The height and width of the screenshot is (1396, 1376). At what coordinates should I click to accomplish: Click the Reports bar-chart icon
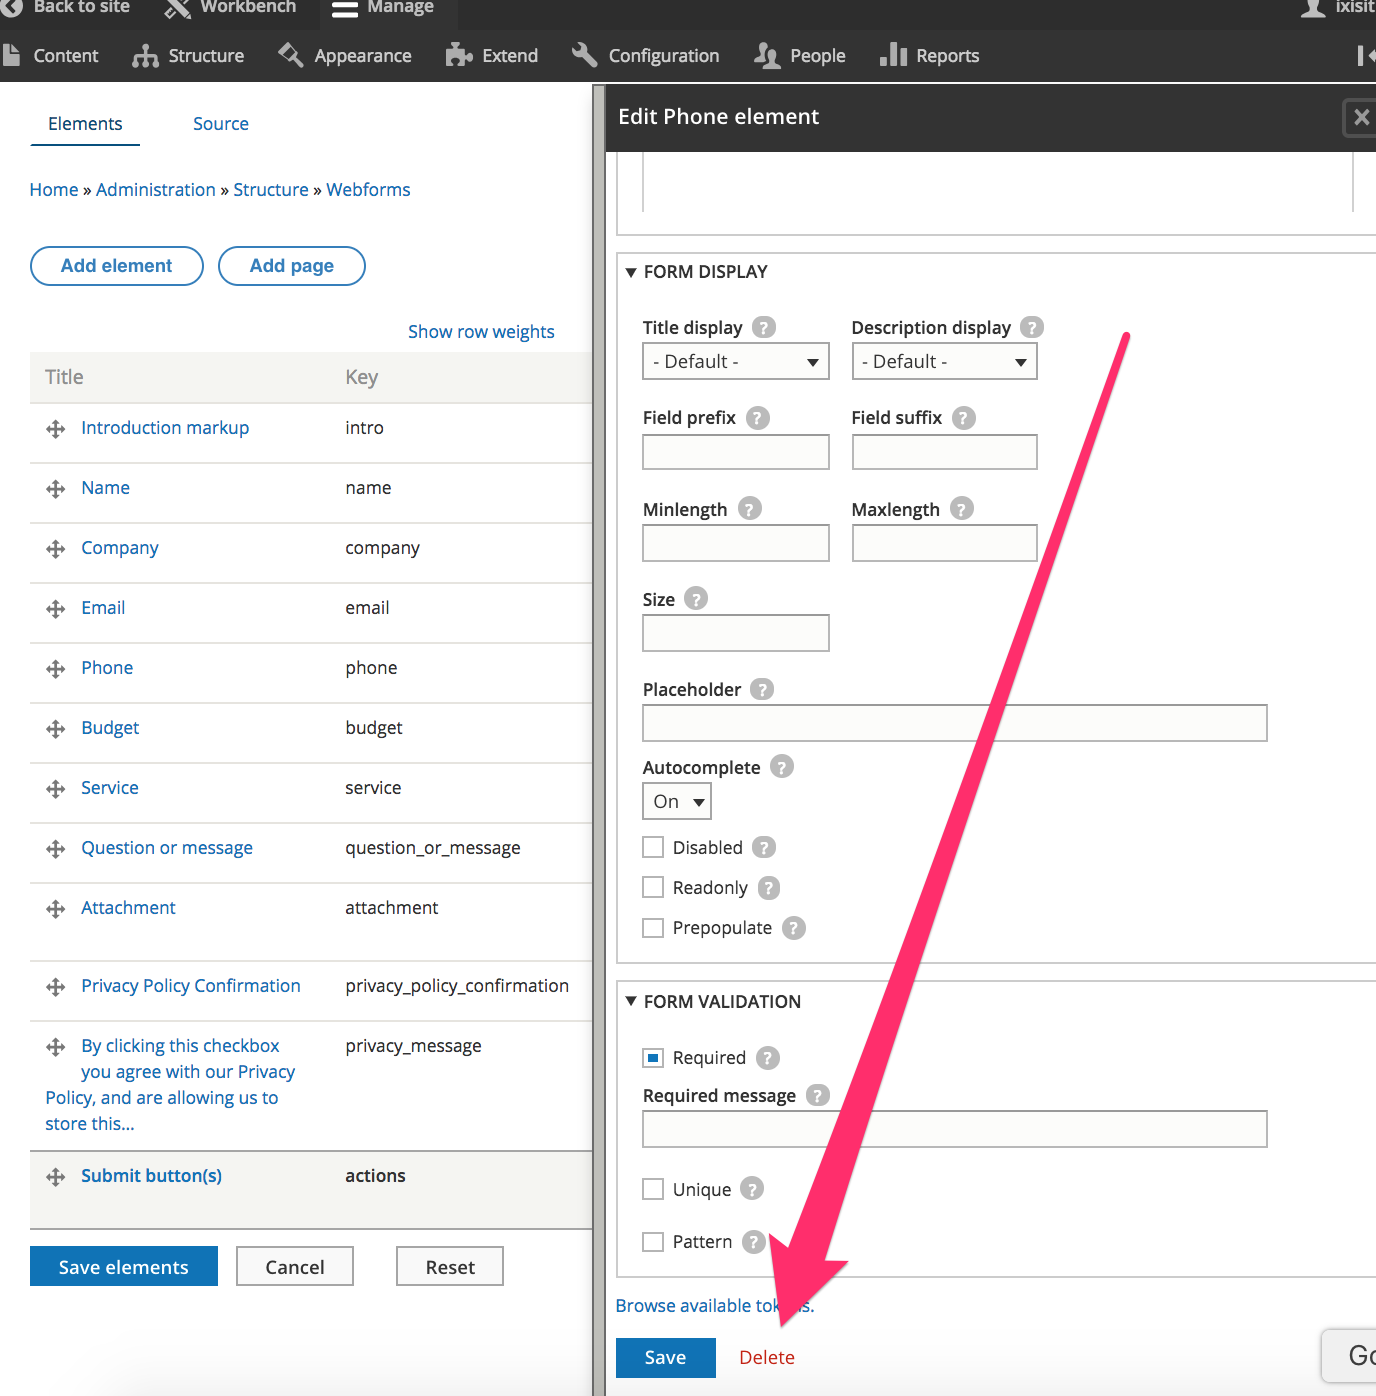click(x=893, y=55)
